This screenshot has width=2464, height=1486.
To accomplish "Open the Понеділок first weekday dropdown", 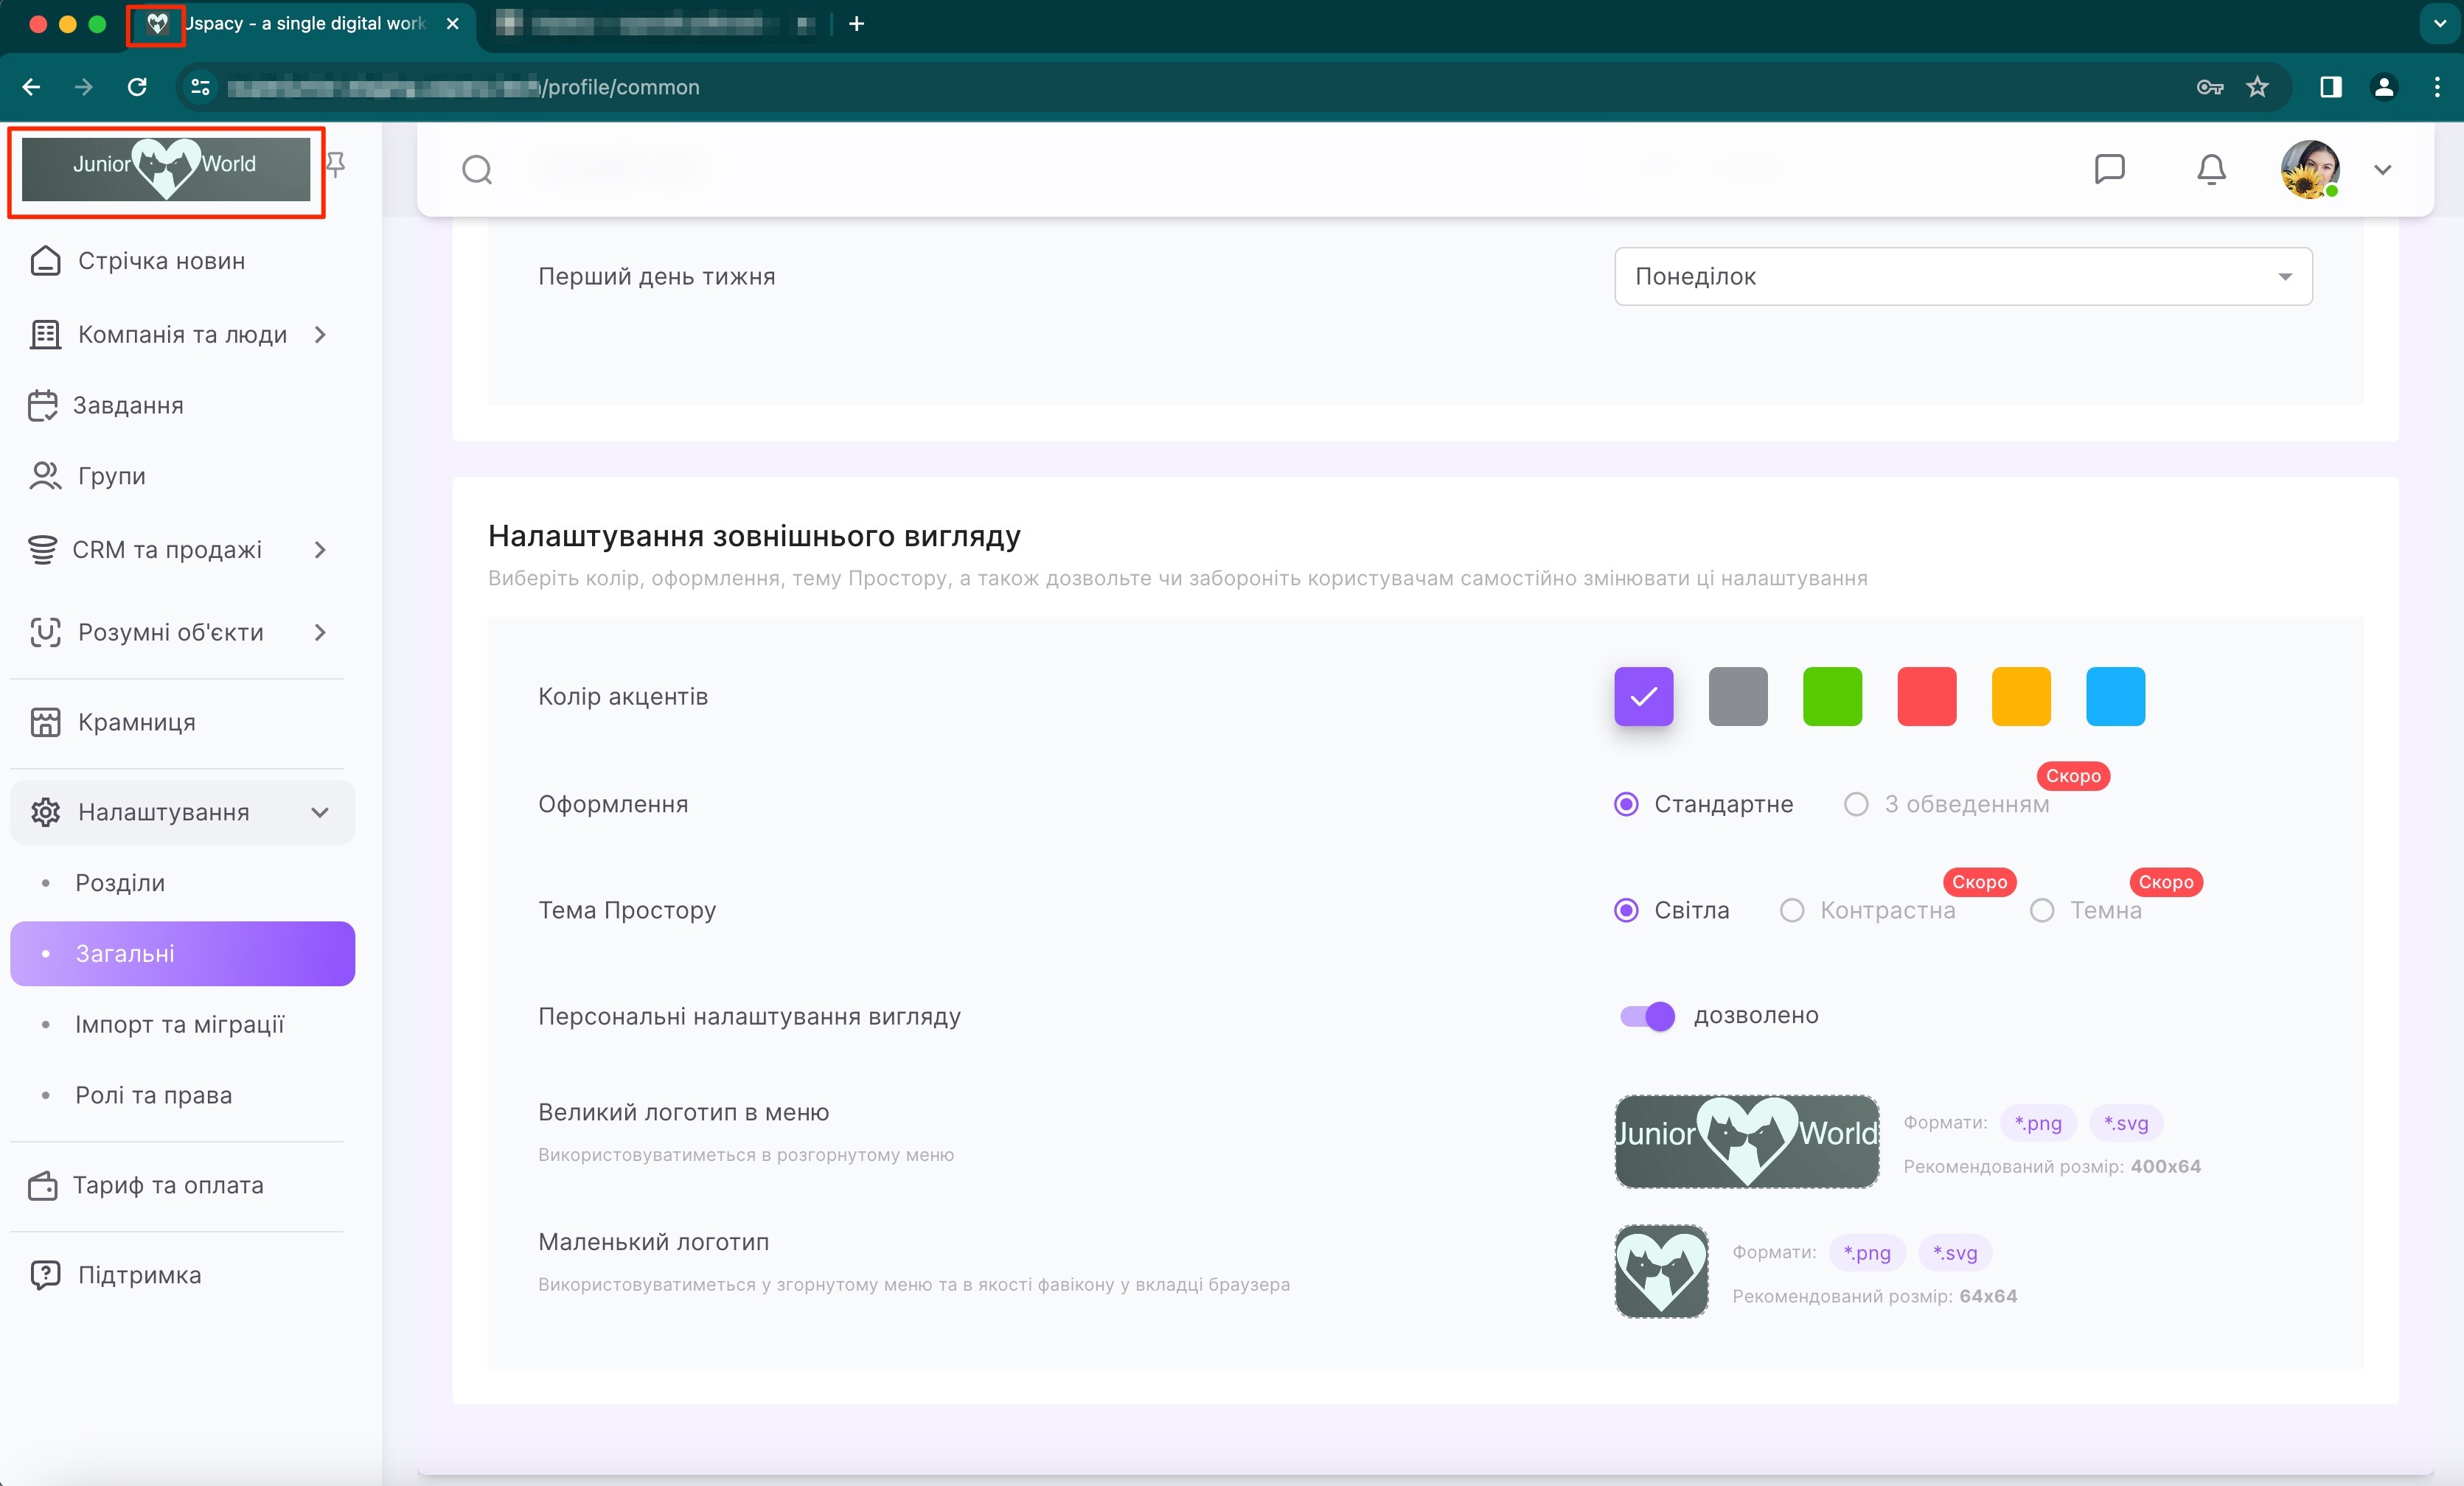I will (1962, 276).
